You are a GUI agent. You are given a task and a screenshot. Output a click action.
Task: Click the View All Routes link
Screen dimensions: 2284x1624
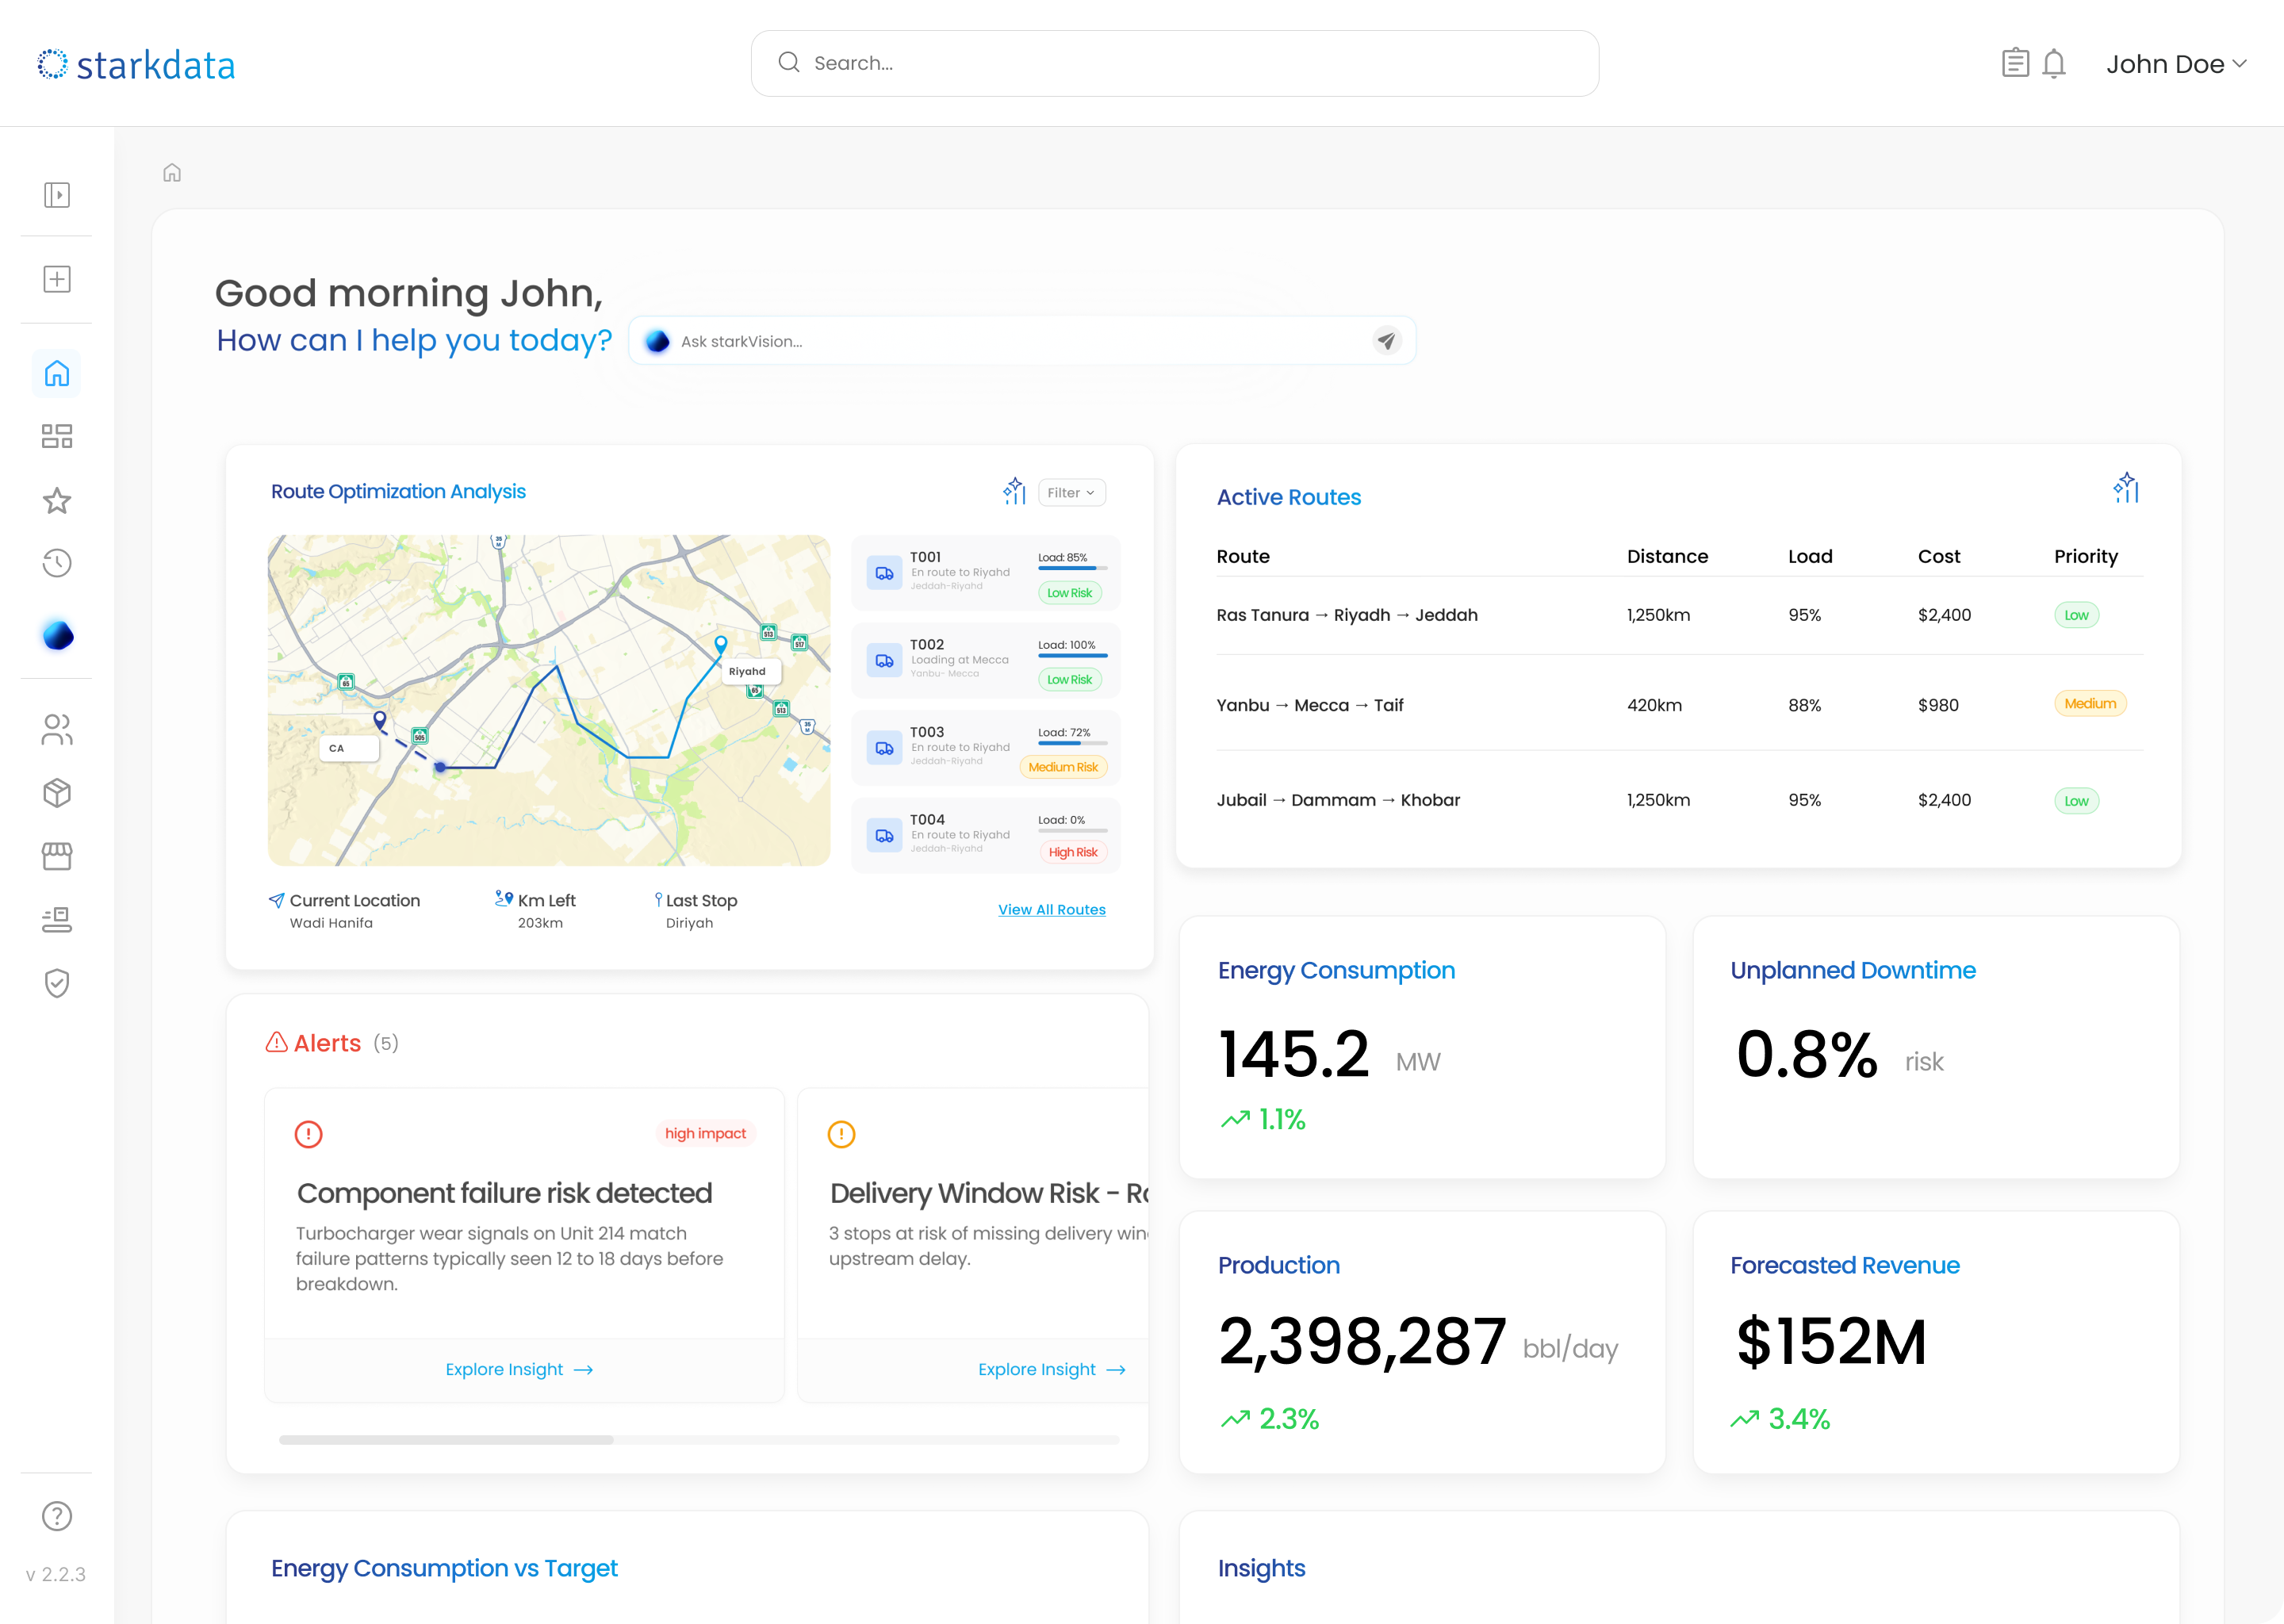1052,909
